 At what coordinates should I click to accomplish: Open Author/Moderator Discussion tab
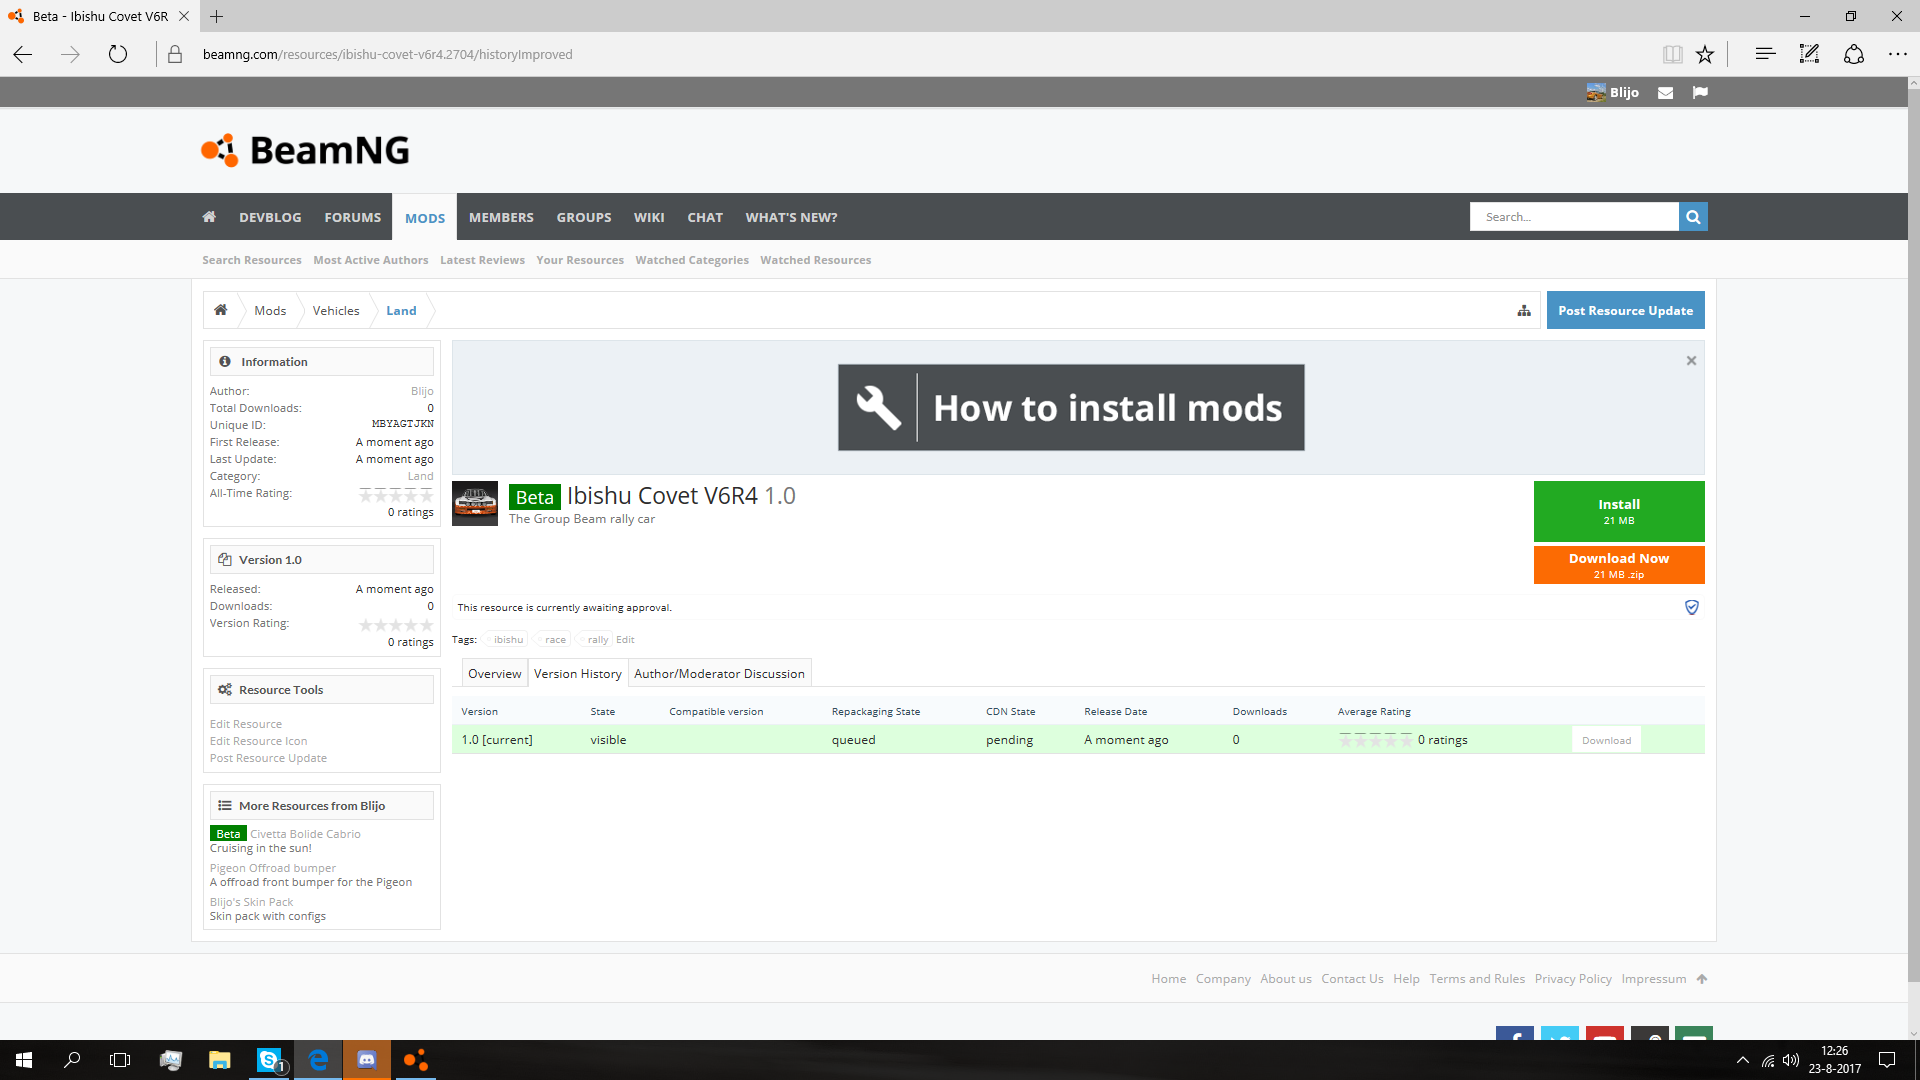pos(719,673)
